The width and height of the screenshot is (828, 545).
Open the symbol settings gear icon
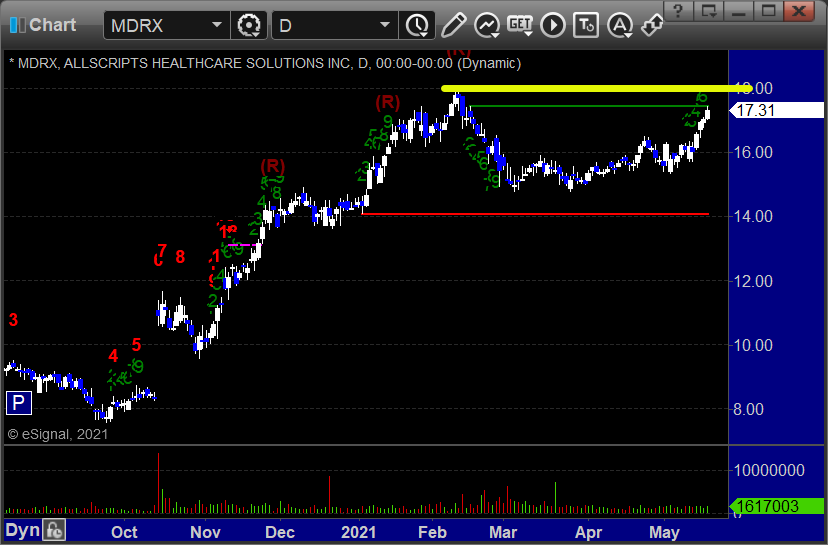248,25
